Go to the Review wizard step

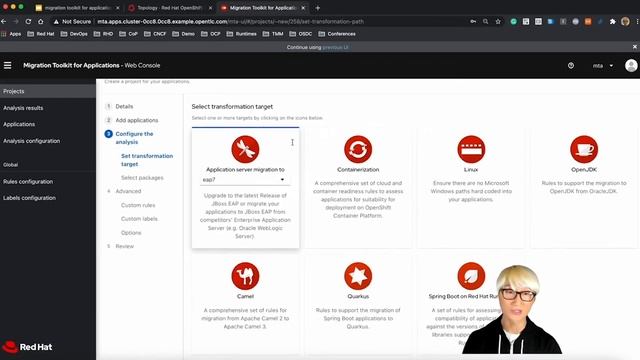(124, 246)
